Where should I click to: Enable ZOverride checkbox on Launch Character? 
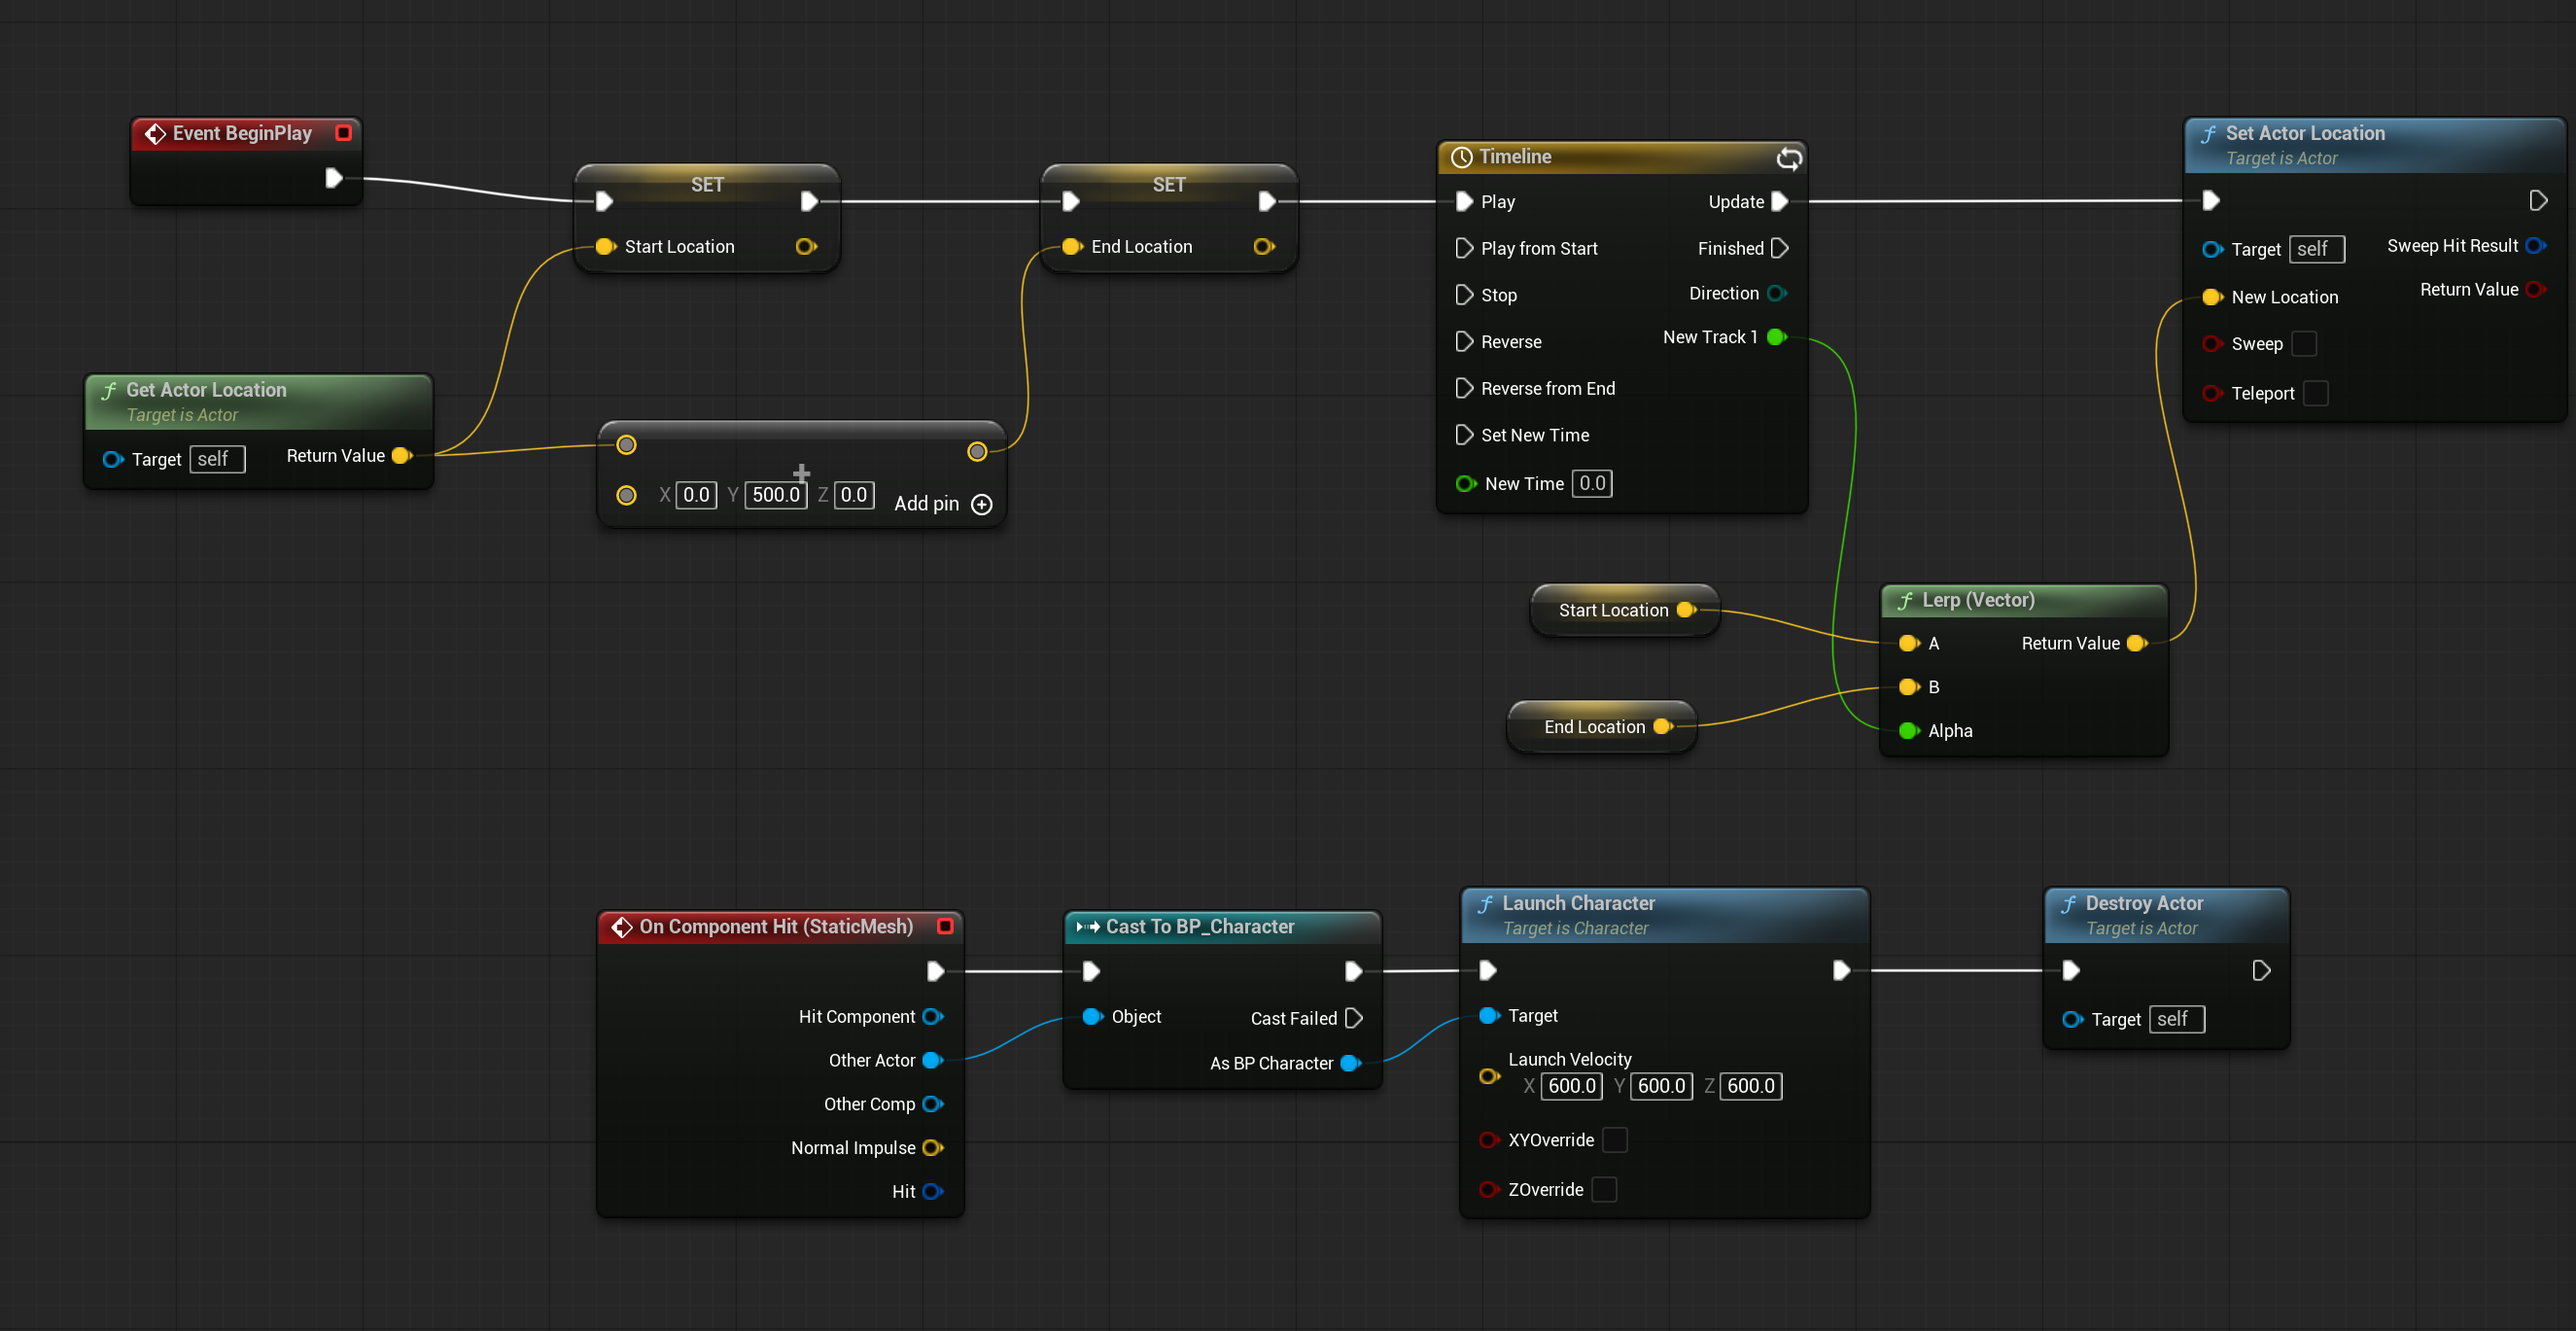(x=1604, y=1189)
